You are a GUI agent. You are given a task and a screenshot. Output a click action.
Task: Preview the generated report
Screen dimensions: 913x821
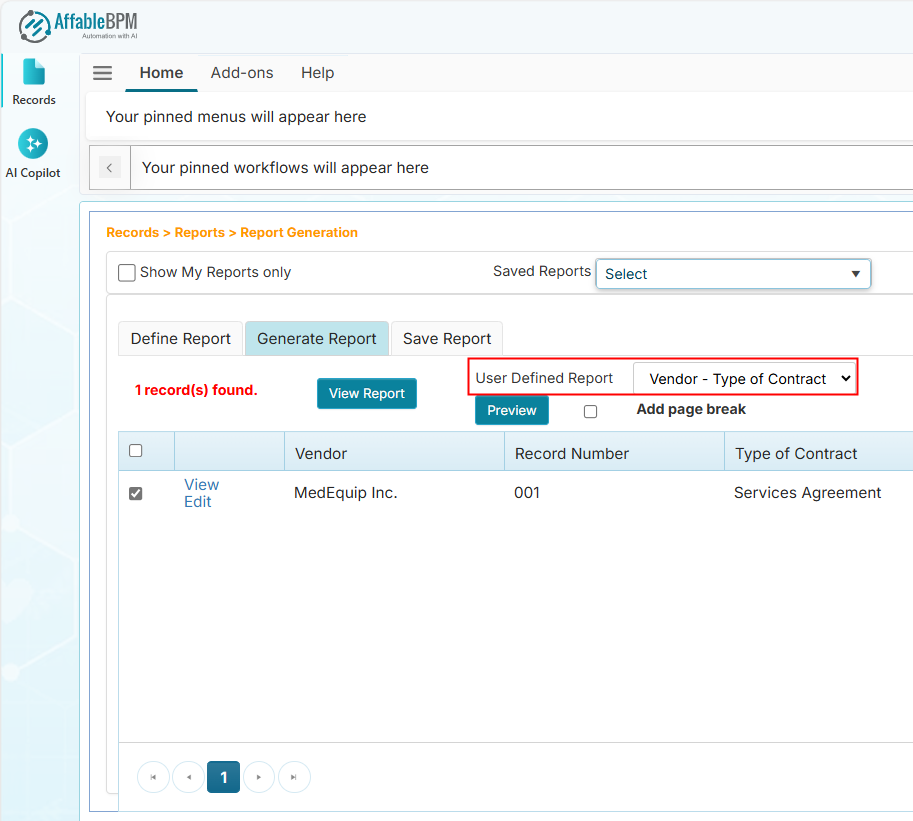click(x=511, y=410)
